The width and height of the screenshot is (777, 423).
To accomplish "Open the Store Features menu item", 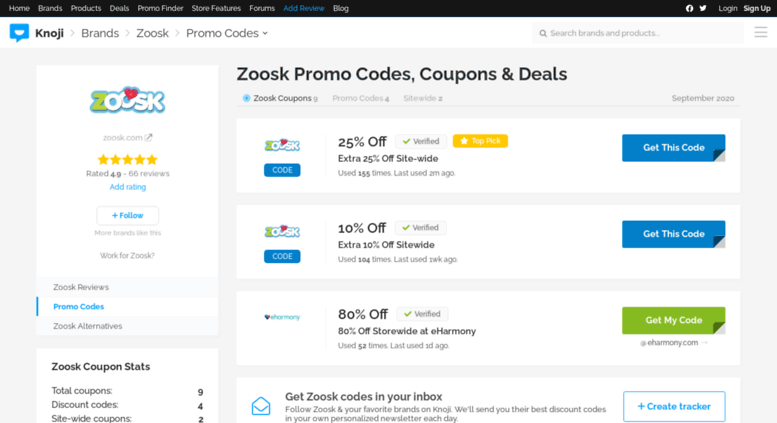I will pos(216,8).
